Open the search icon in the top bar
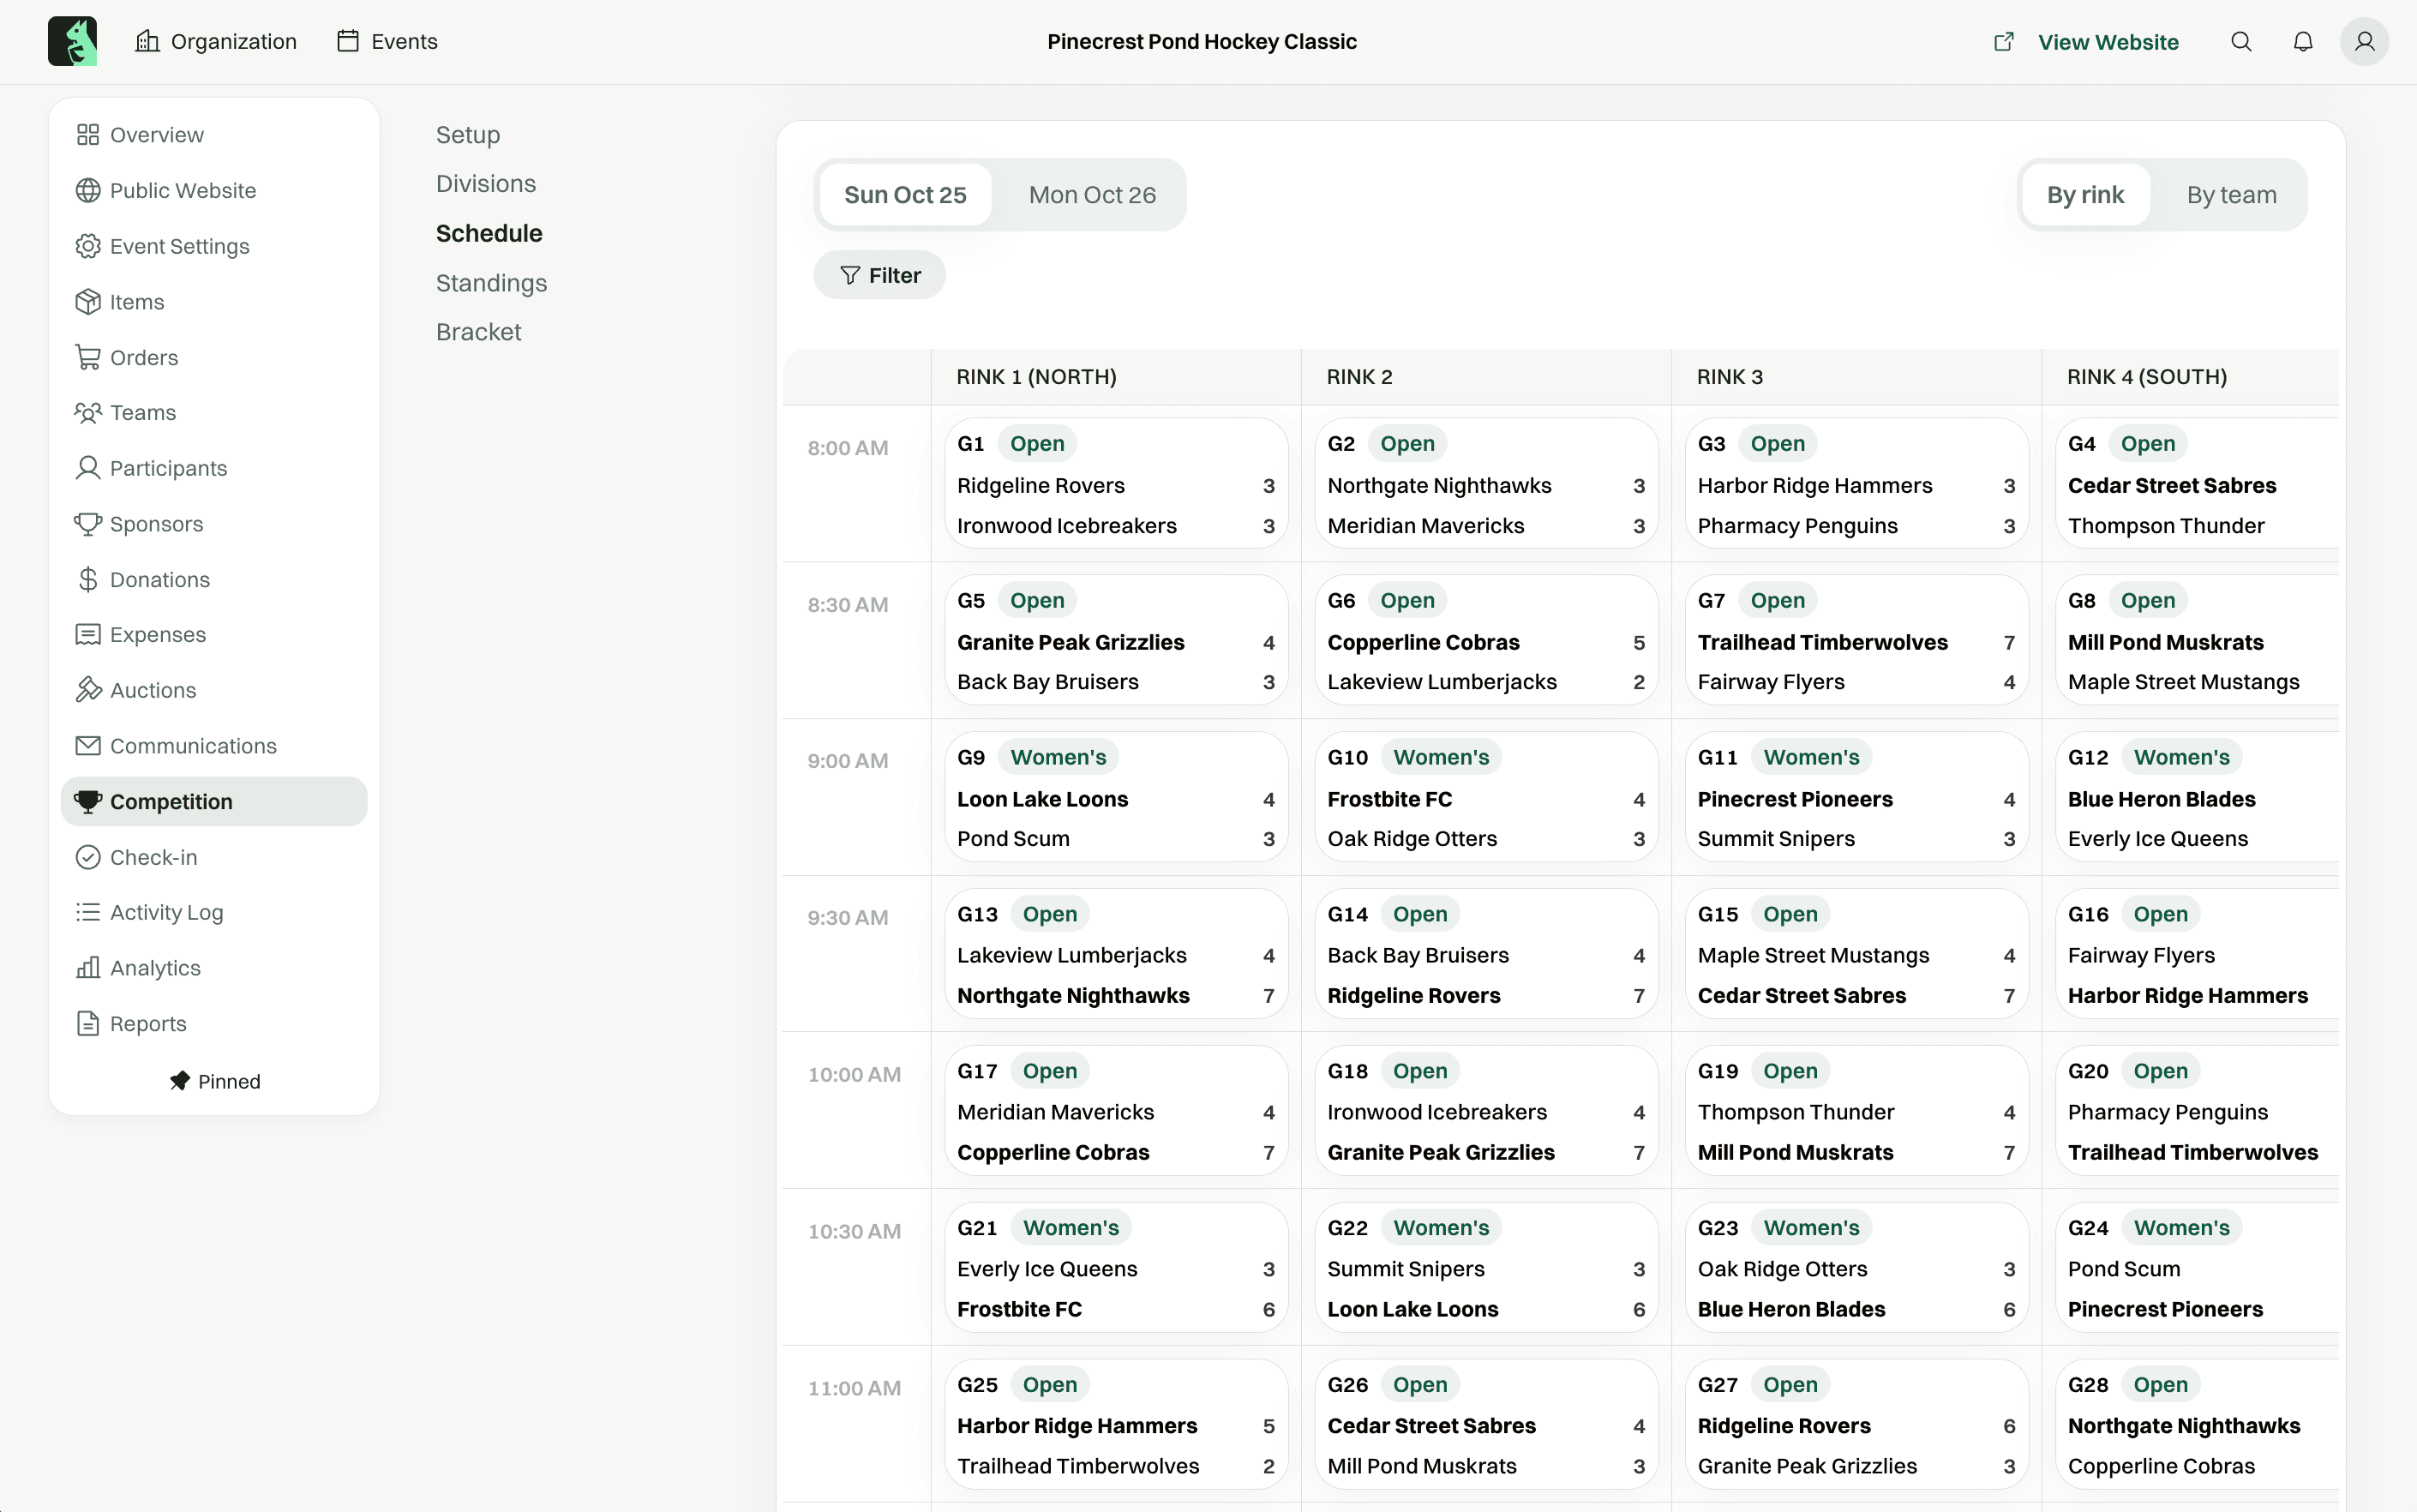This screenshot has width=2417, height=1512. 2241,41
